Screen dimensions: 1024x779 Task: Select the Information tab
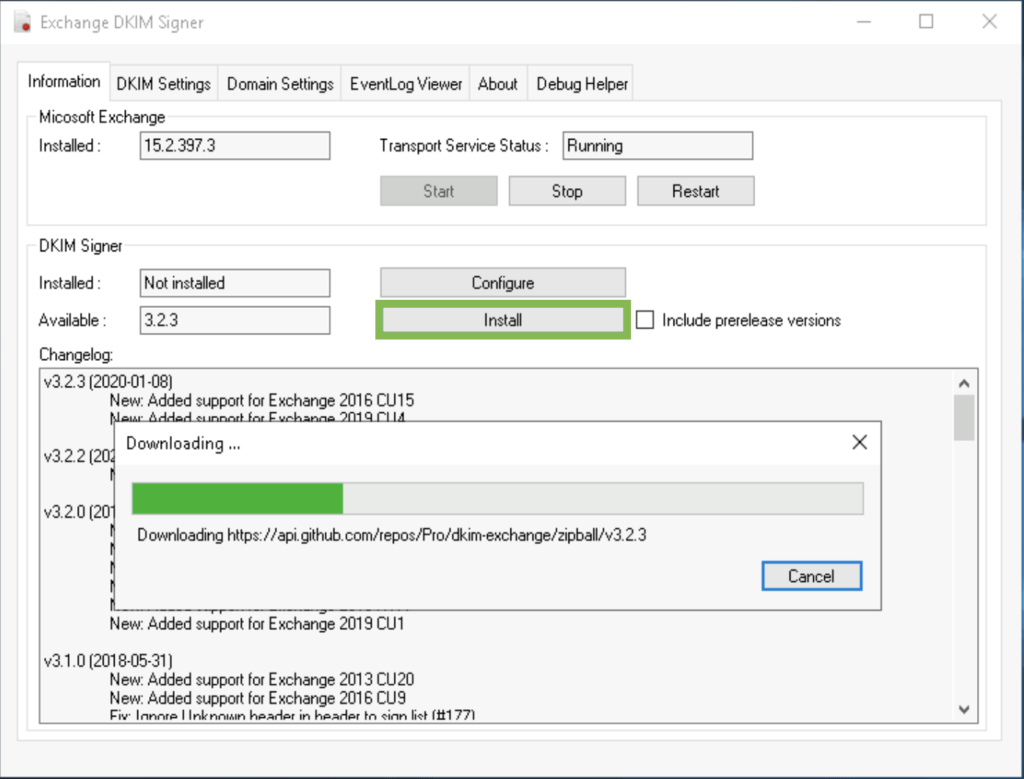(x=63, y=82)
